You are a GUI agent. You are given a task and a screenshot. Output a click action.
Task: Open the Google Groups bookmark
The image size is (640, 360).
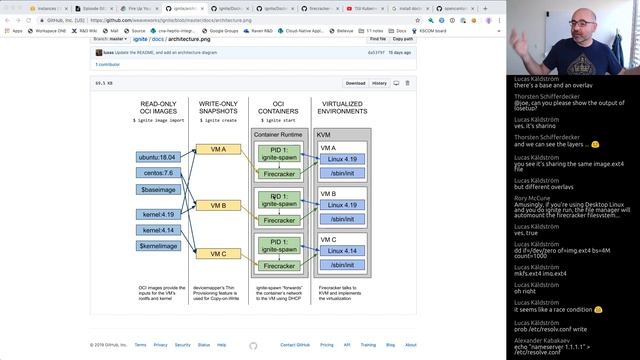[x=220, y=31]
